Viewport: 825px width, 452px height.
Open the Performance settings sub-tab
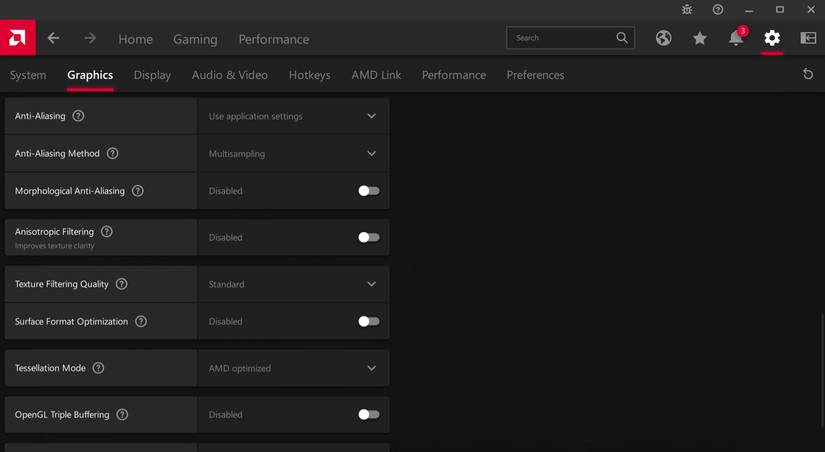tap(454, 75)
